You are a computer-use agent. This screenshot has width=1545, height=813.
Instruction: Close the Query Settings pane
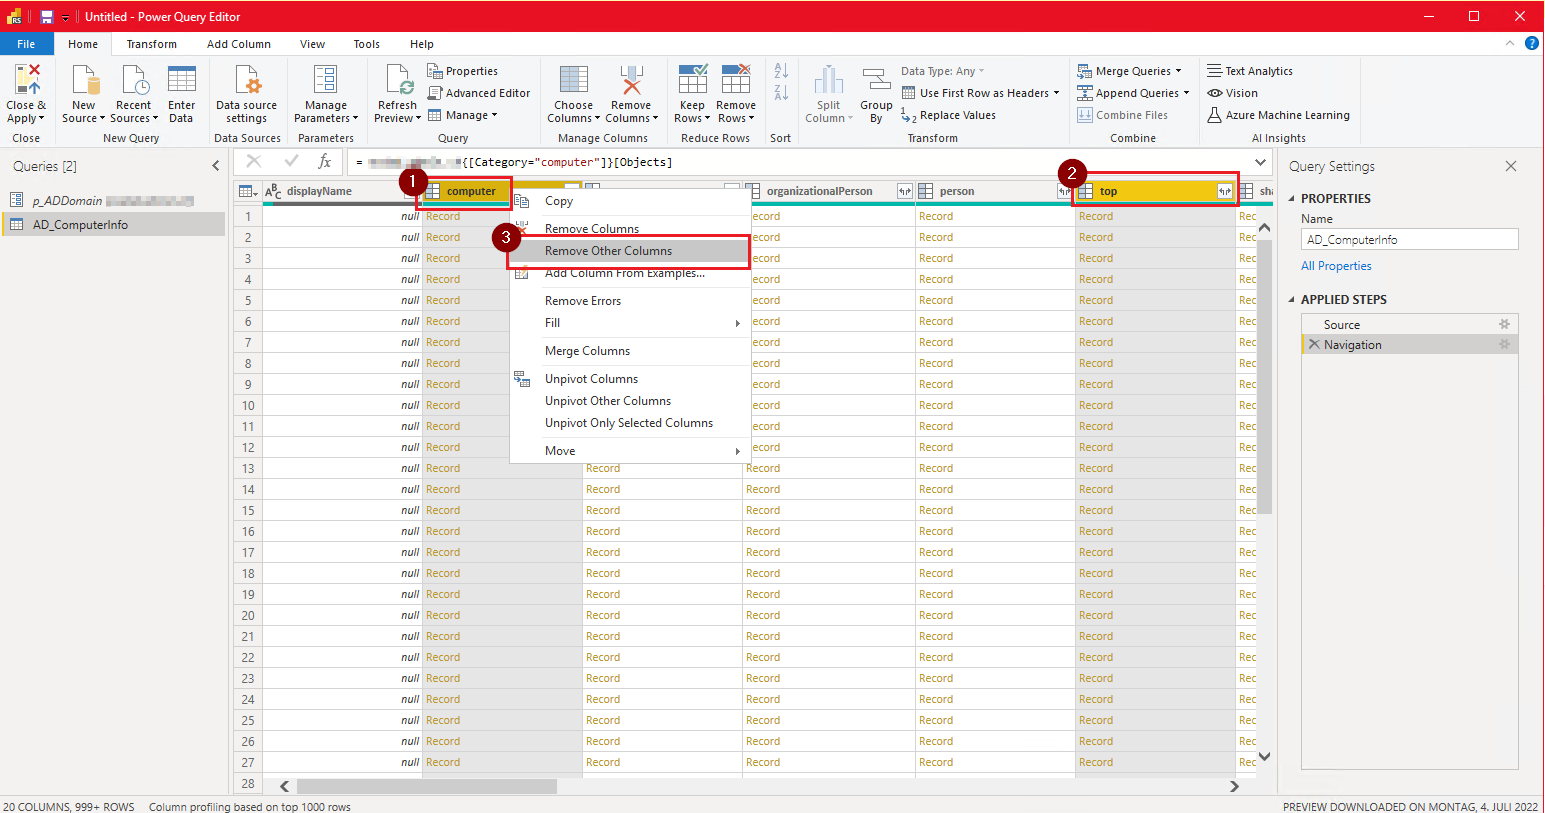point(1511,166)
